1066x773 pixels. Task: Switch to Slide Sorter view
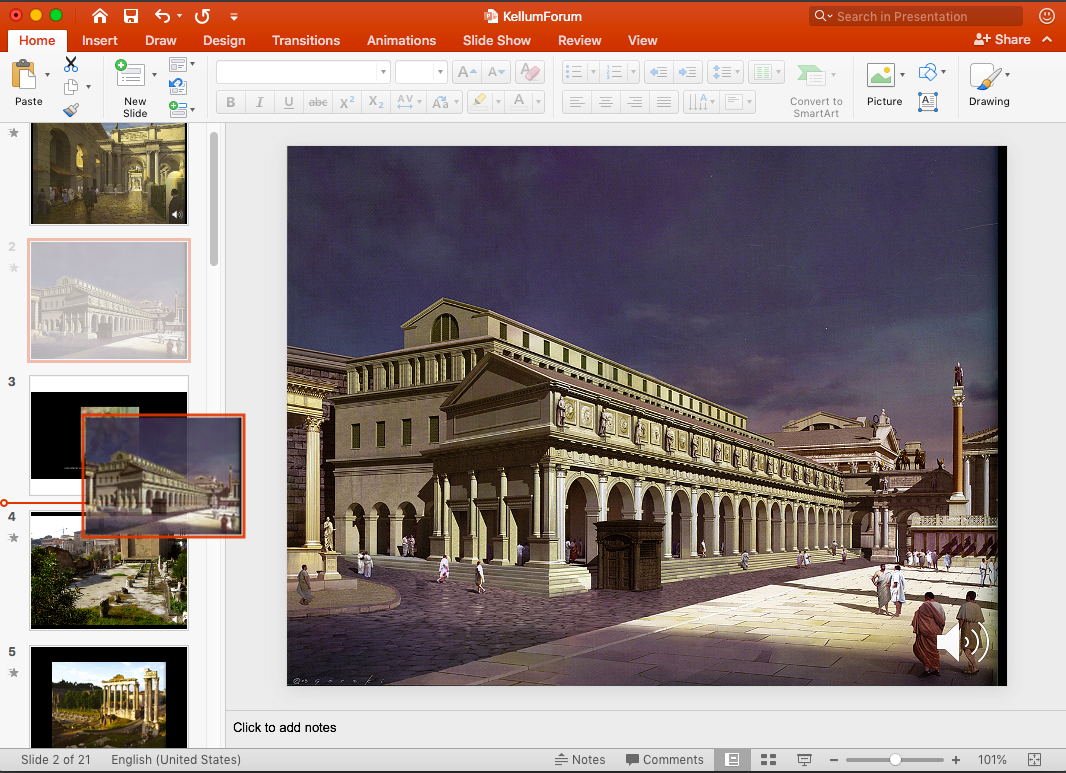point(768,759)
